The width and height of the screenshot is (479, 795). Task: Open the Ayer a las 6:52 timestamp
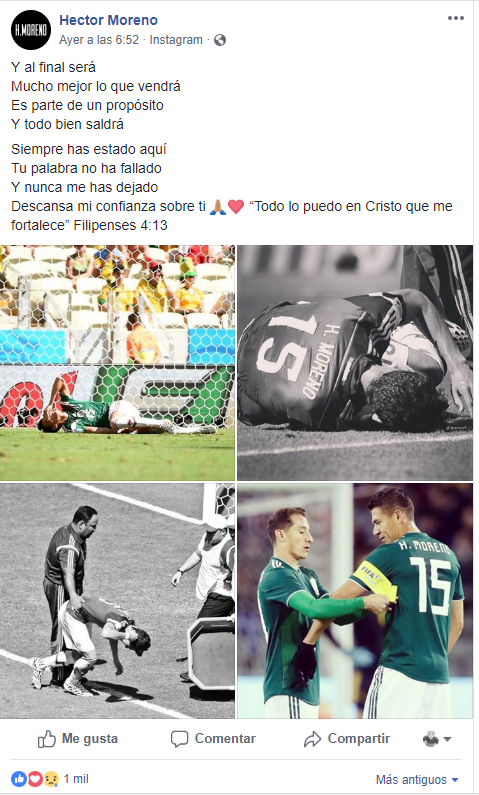tap(99, 40)
